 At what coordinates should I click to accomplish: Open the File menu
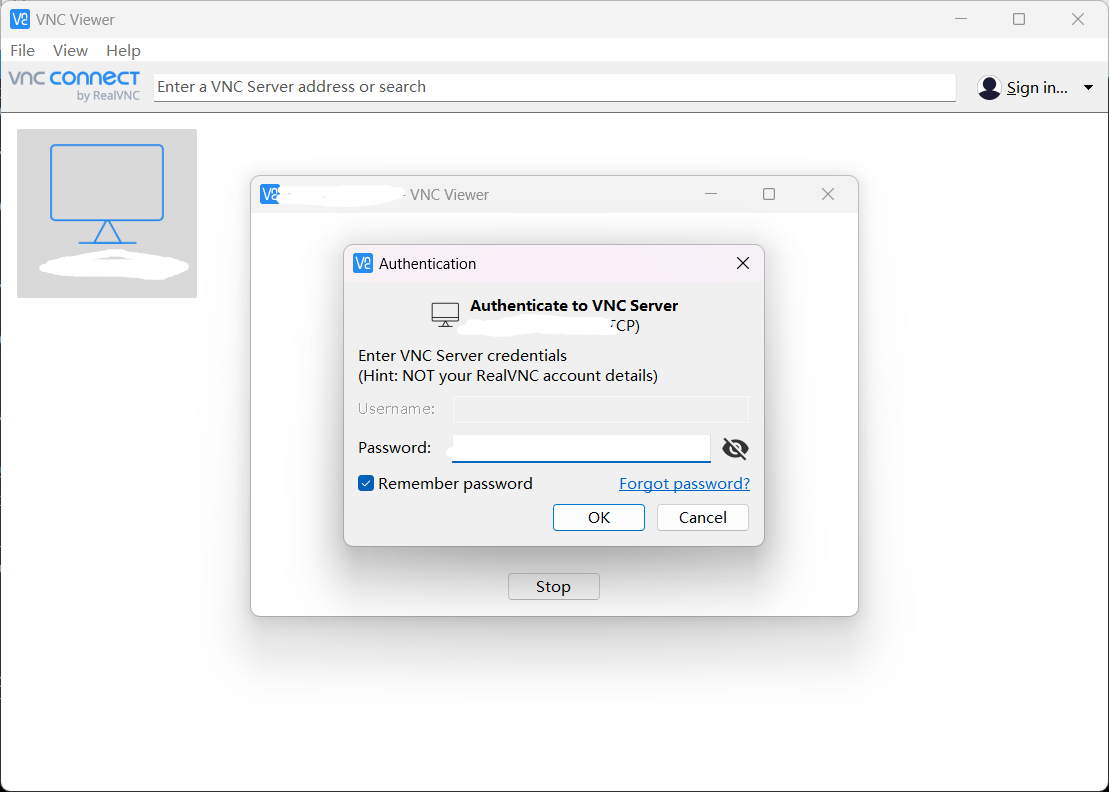[x=22, y=50]
